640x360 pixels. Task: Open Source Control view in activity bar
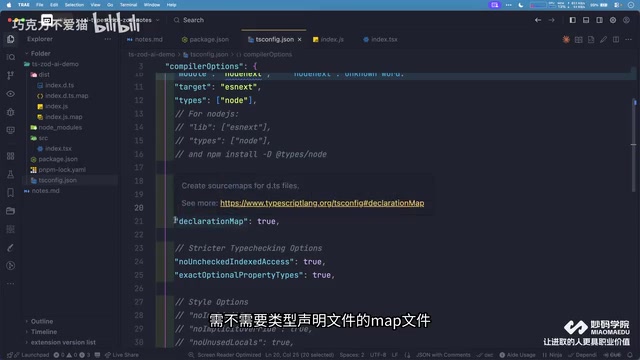click(x=11, y=76)
